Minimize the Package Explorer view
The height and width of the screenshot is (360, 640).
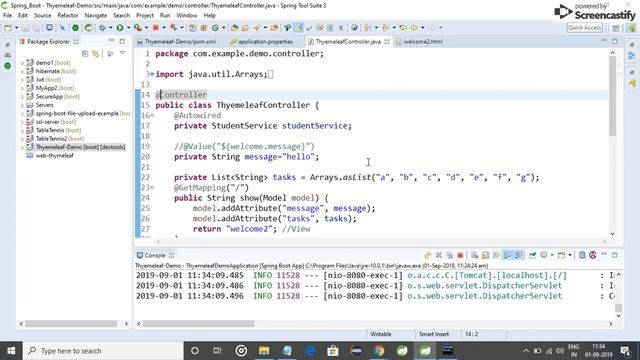[x=111, y=41]
